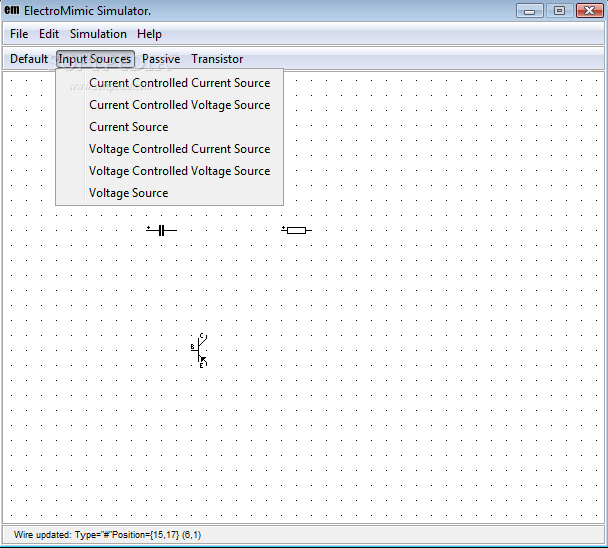The height and width of the screenshot is (548, 608).
Task: Open the Passive components menu
Action: [x=161, y=59]
